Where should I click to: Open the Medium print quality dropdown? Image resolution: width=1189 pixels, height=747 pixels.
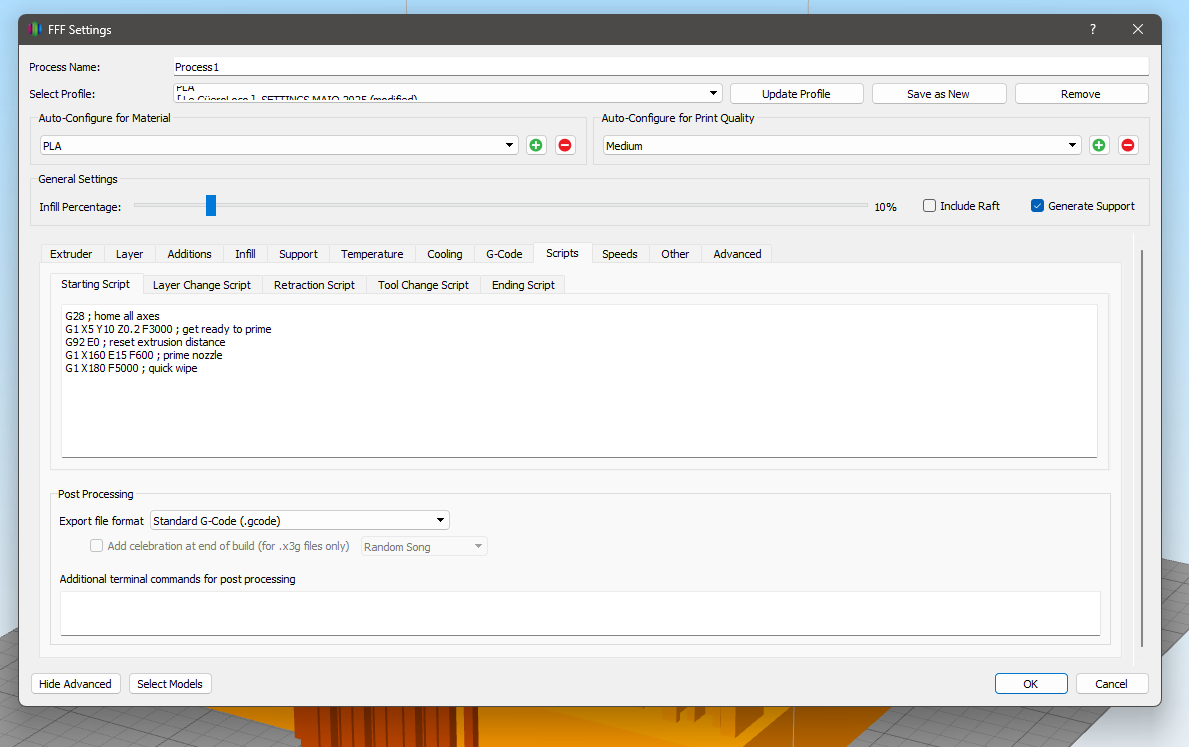pyautogui.click(x=842, y=146)
